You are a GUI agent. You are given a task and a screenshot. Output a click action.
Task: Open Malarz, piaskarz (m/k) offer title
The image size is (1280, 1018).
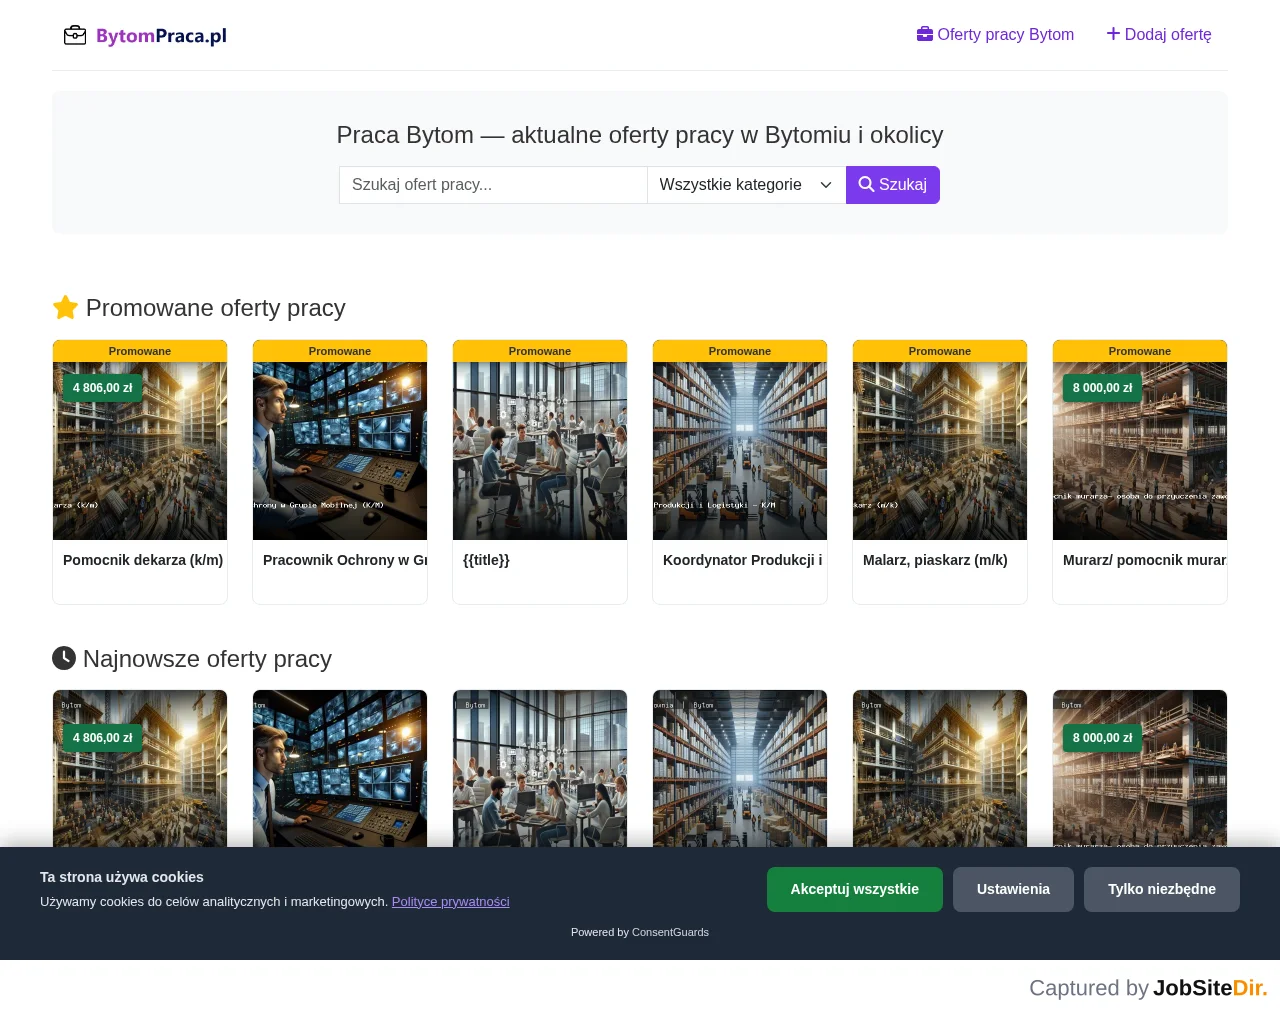click(935, 560)
